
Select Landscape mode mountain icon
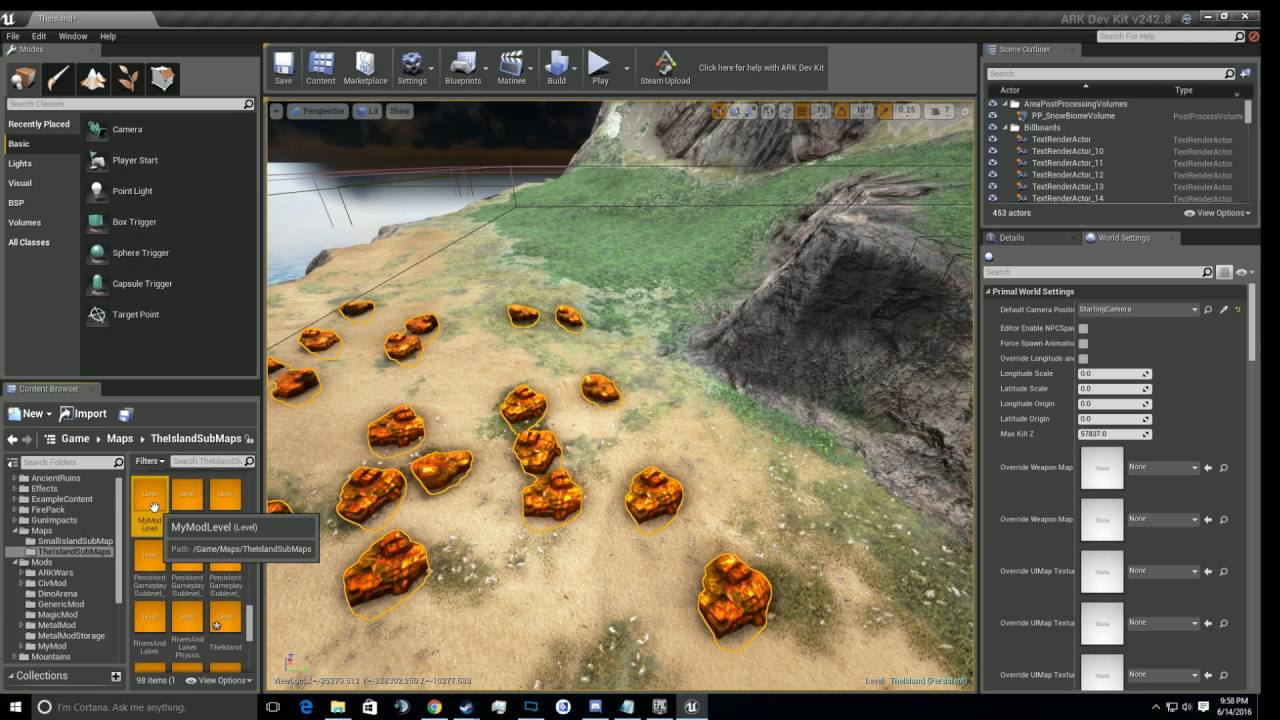click(93, 78)
